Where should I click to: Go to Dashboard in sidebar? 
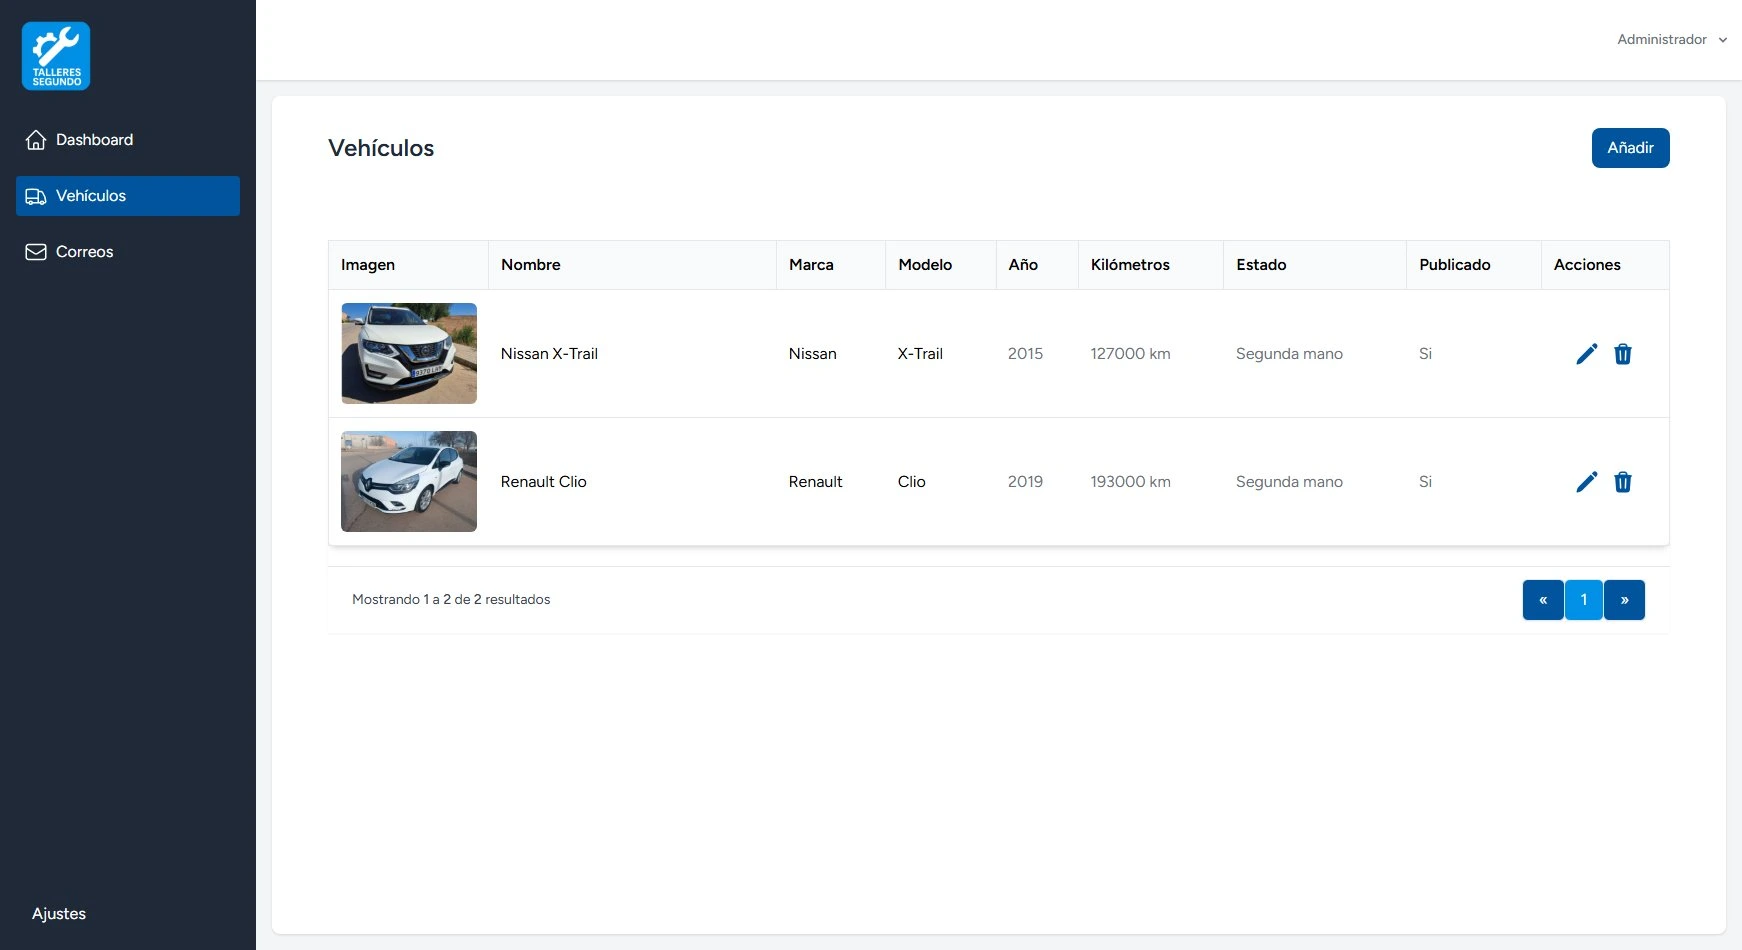pos(128,140)
